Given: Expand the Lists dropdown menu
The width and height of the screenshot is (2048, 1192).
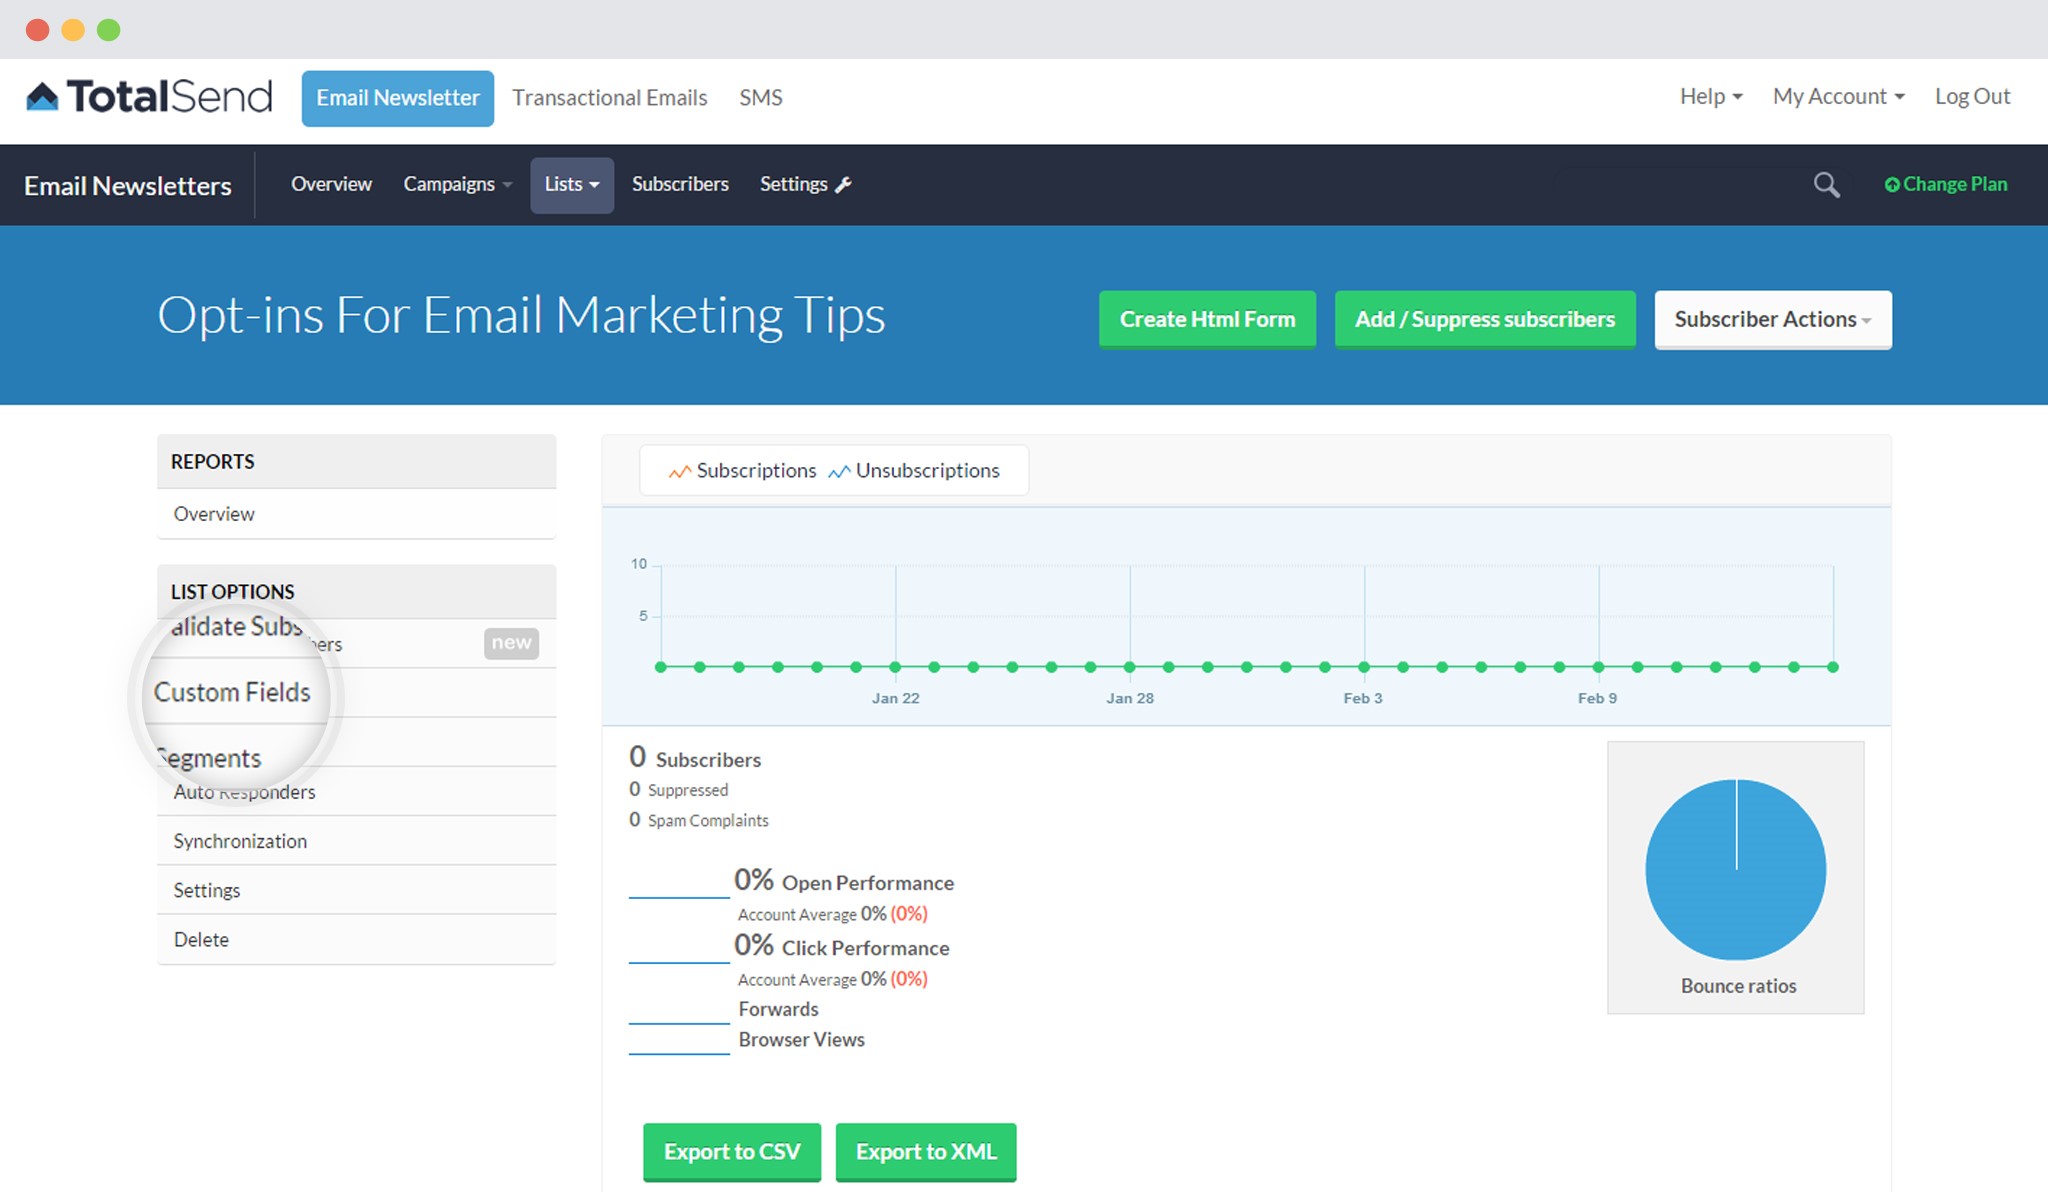Looking at the screenshot, I should [572, 185].
